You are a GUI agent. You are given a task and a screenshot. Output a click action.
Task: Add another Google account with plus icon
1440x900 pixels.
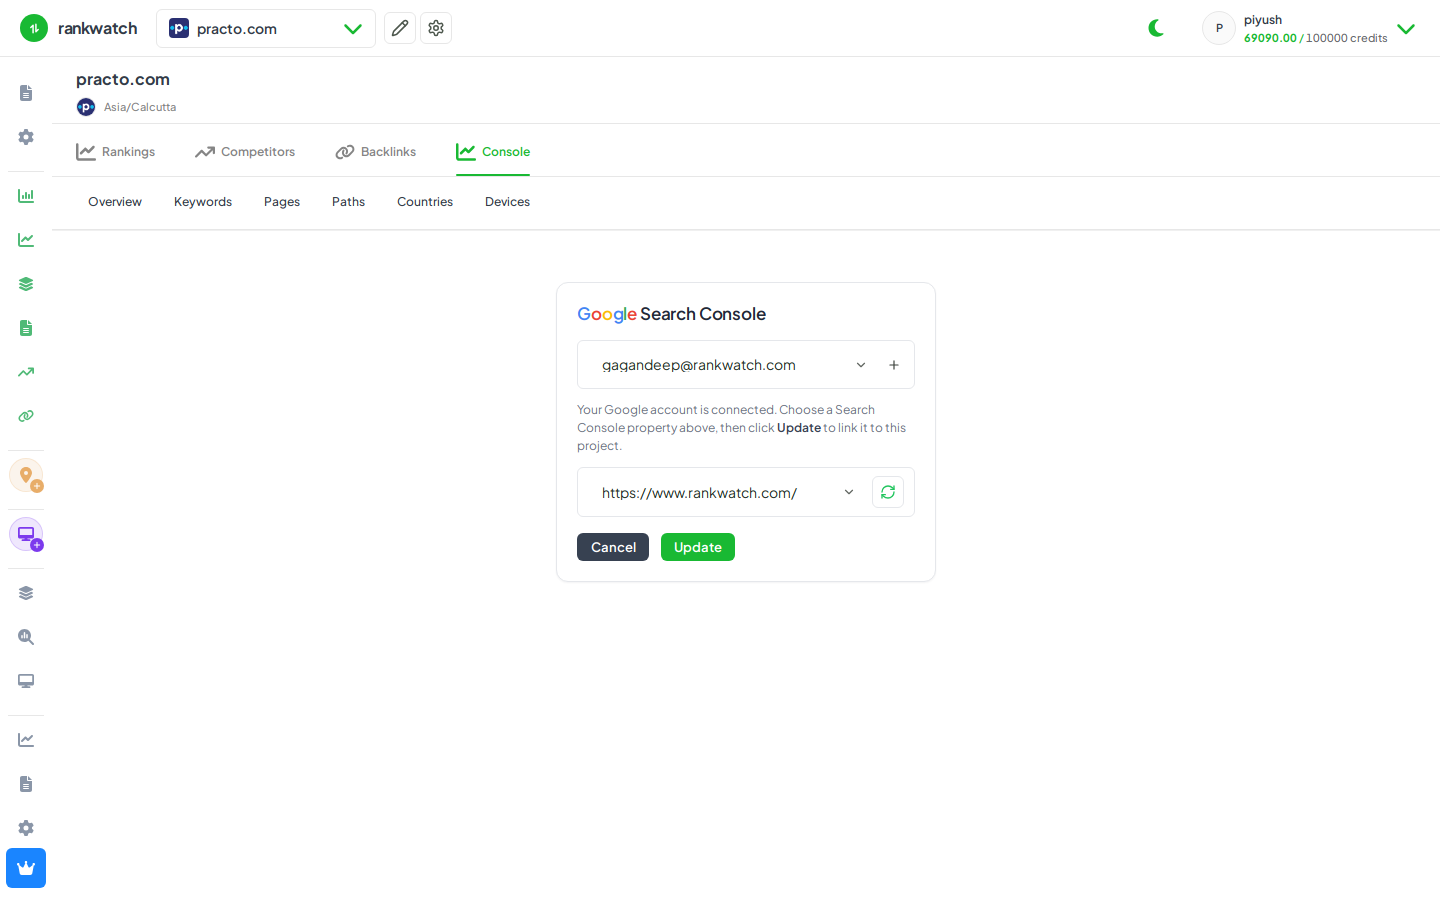894,365
